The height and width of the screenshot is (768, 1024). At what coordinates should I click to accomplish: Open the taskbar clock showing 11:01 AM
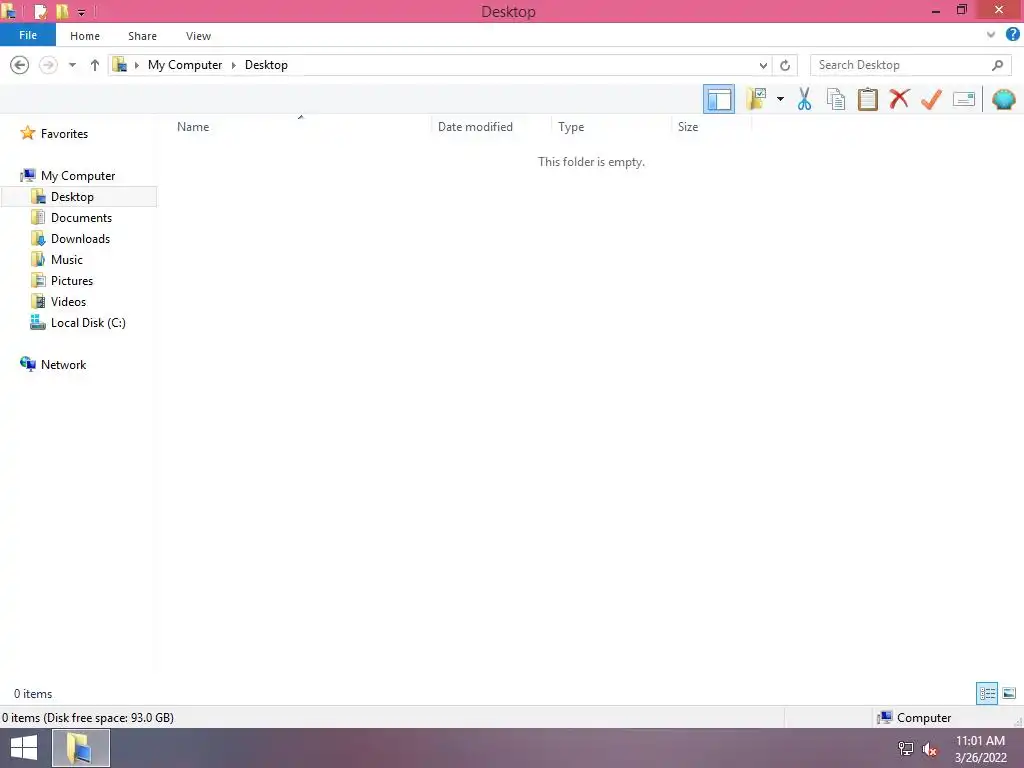coord(980,748)
